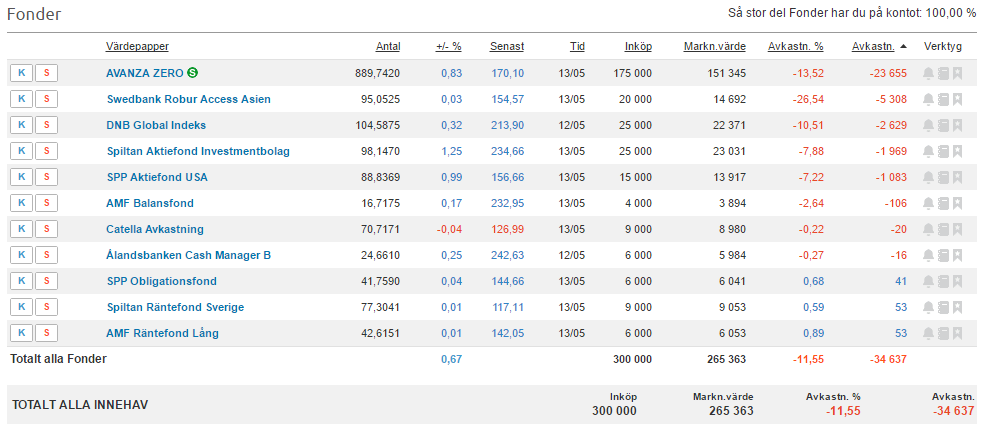Sort the table by the Avkastn. column
Image resolution: width=983 pixels, height=424 pixels.
[x=873, y=46]
